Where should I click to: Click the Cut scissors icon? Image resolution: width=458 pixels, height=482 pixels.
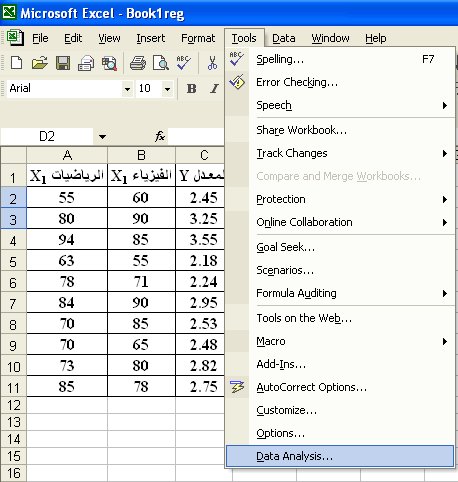(212, 63)
